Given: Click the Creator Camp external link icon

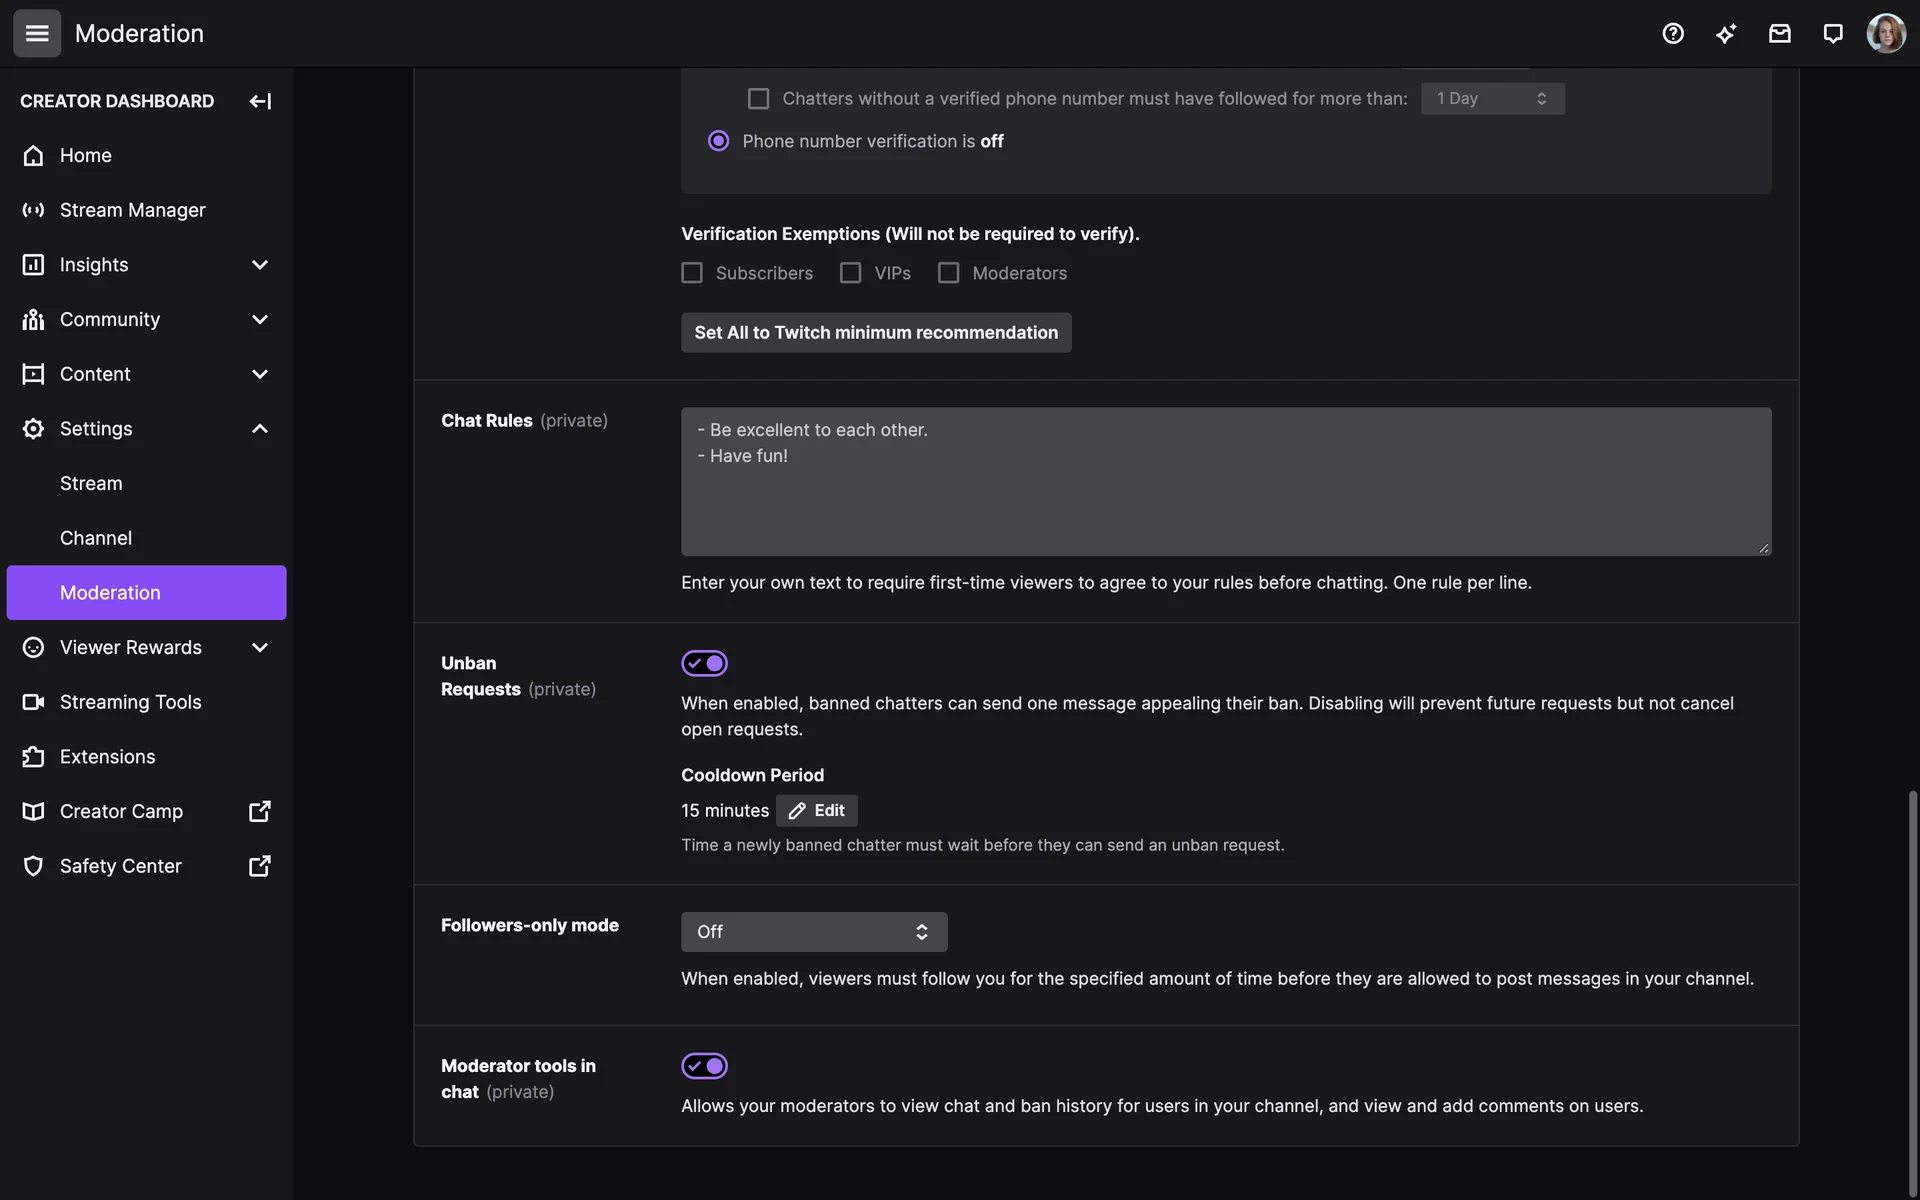Looking at the screenshot, I should click(x=260, y=811).
